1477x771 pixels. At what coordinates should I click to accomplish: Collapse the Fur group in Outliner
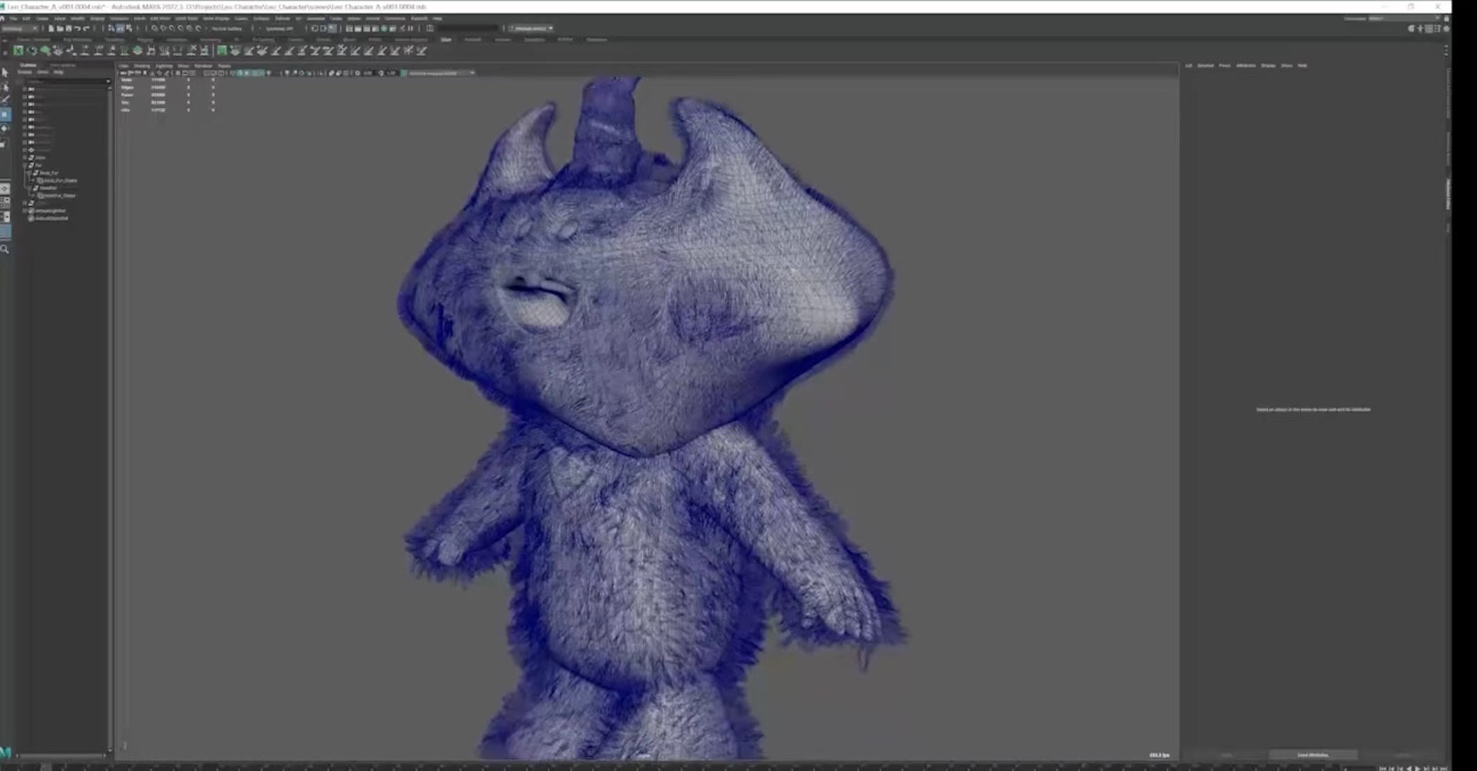coord(25,165)
